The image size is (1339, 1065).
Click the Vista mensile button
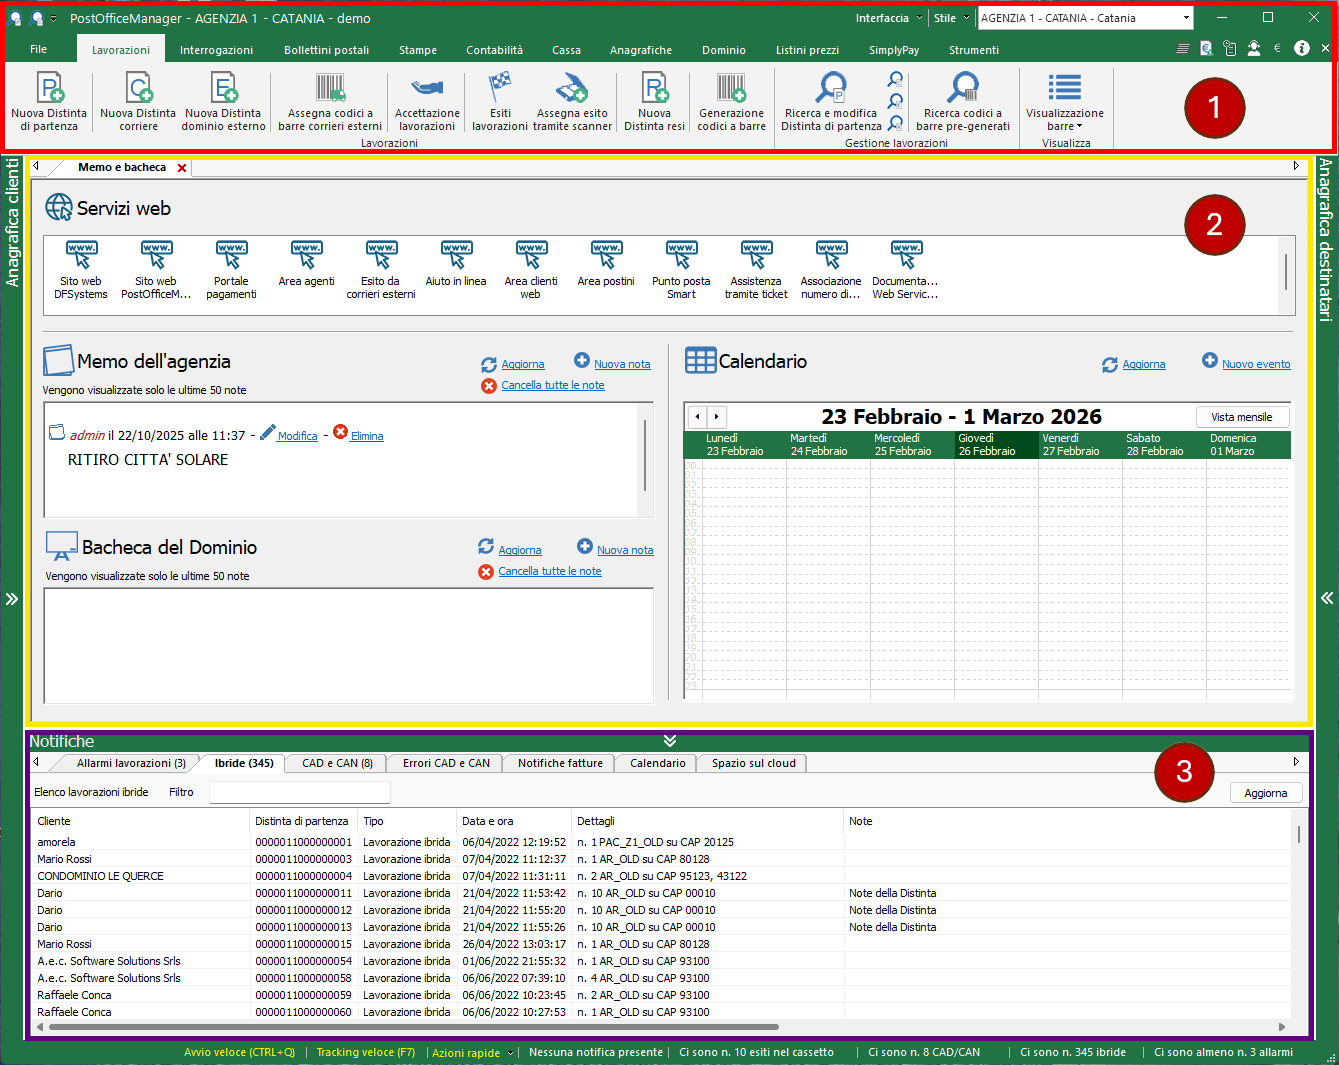1242,417
